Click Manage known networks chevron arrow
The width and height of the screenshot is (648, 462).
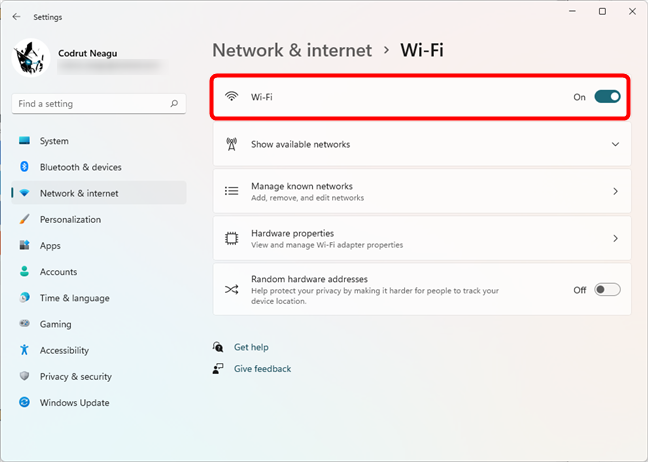[615, 191]
